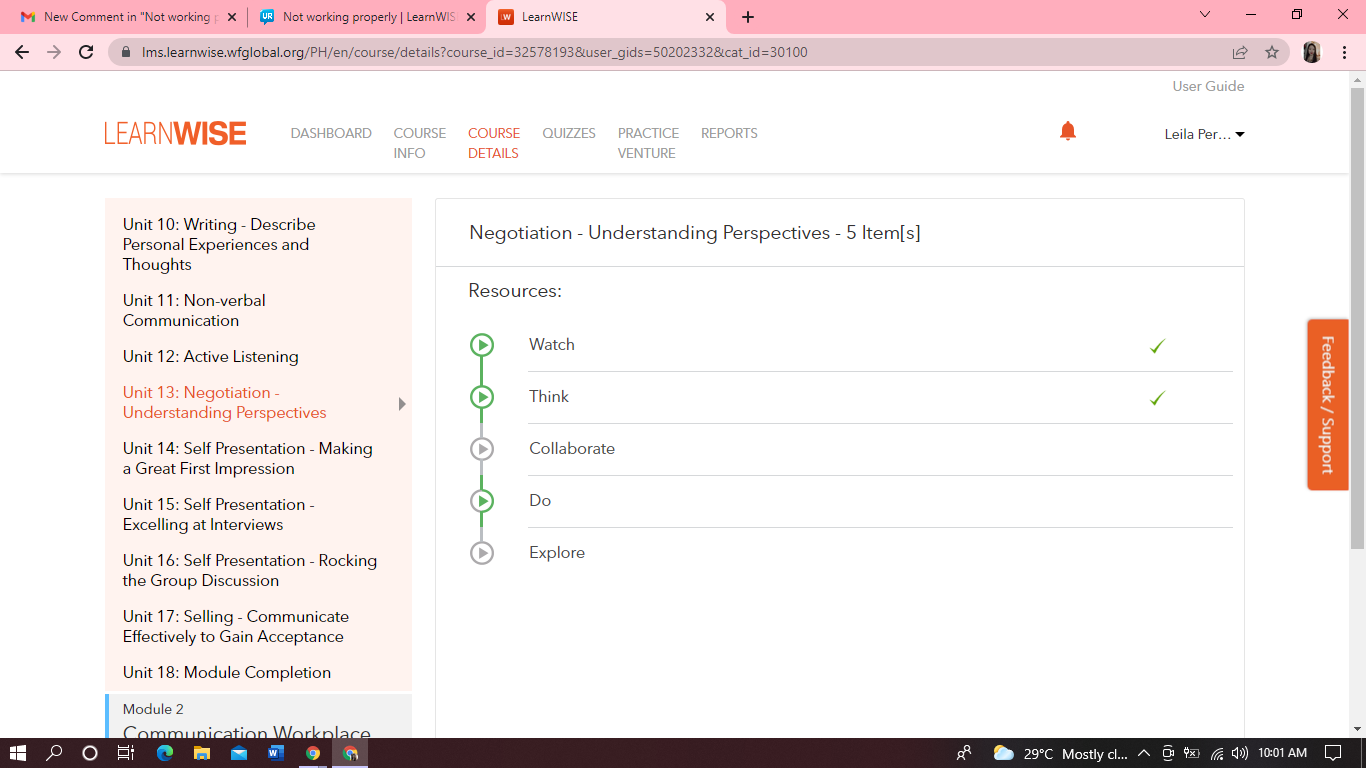This screenshot has height=768, width=1366.
Task: Click the green checkmark on the Watch row
Action: 1157,346
